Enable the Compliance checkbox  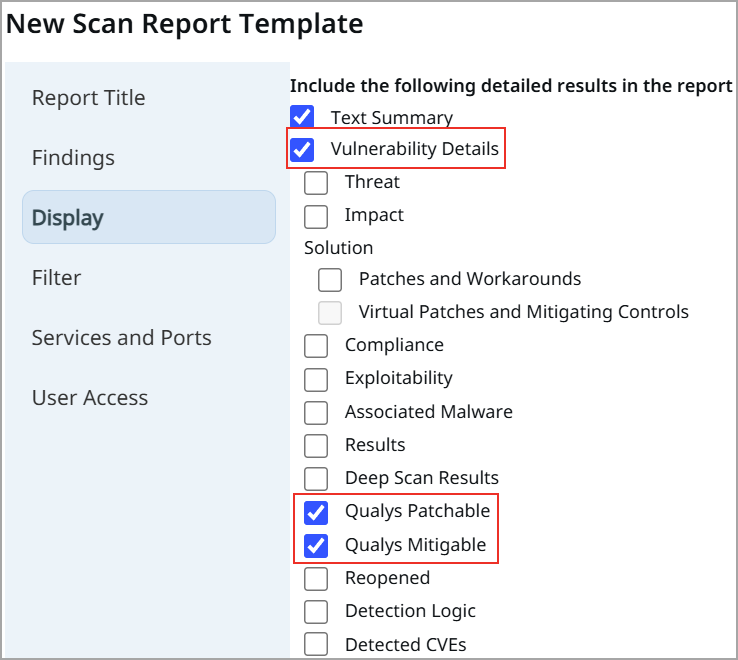(316, 346)
